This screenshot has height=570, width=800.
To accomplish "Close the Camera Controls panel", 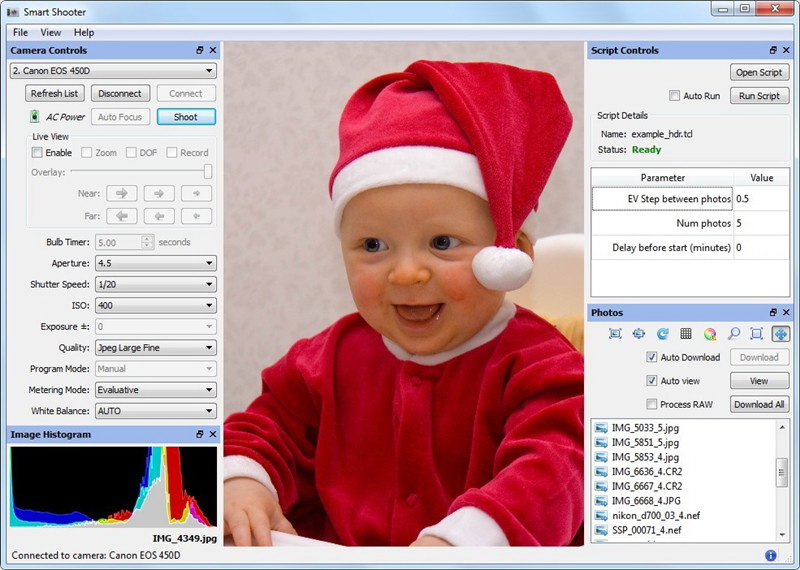I will pos(213,50).
